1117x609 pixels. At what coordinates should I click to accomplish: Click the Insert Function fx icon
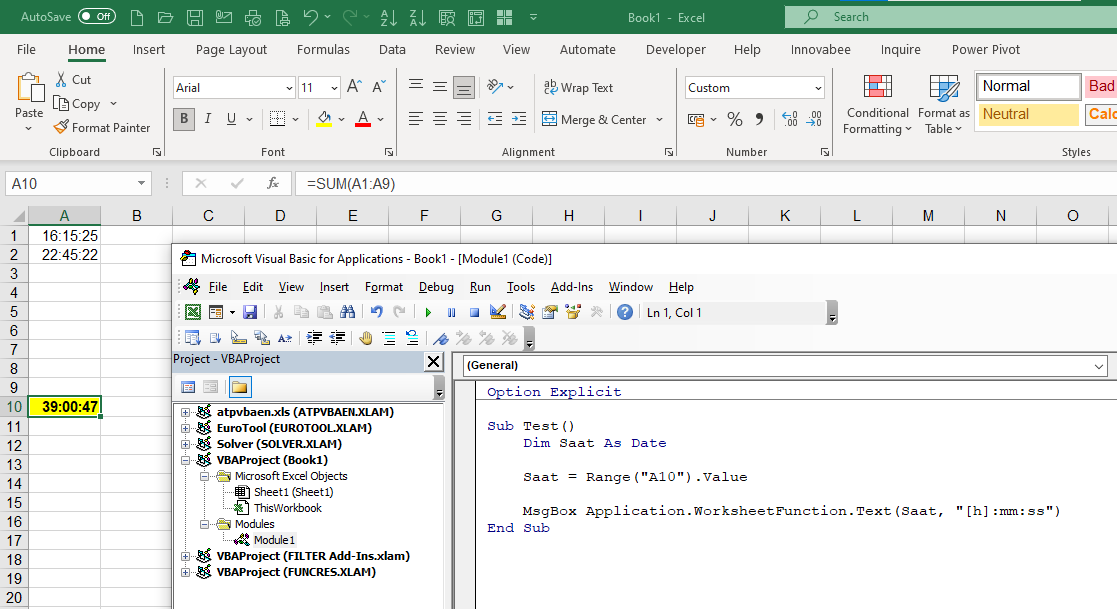[x=273, y=184]
